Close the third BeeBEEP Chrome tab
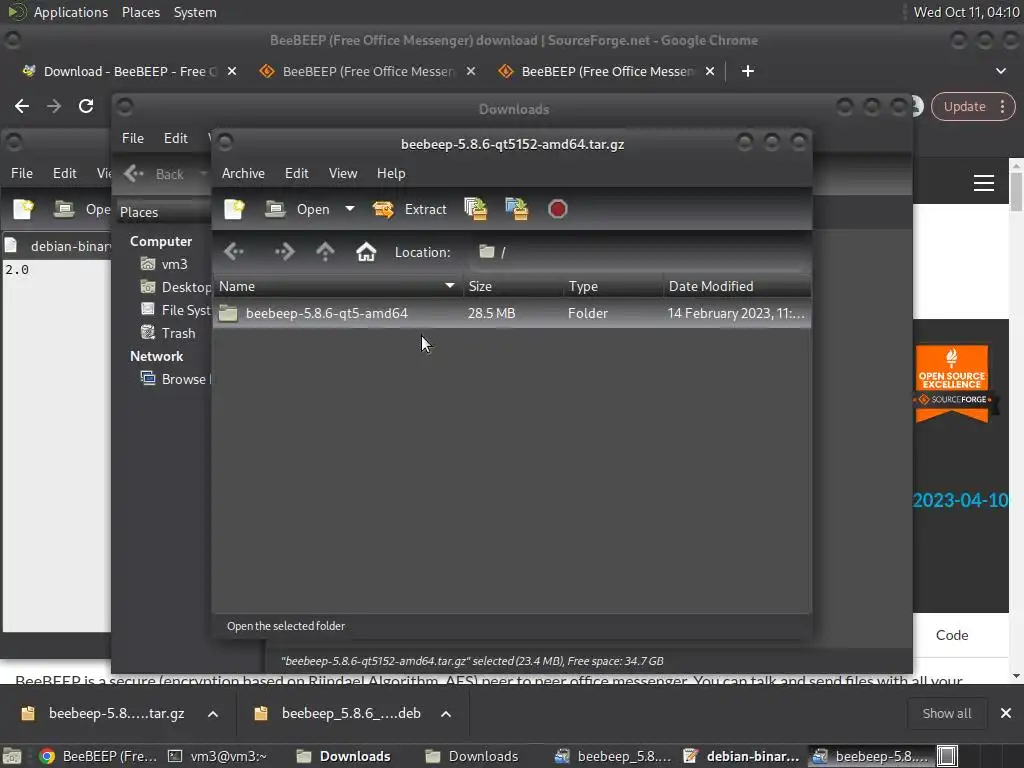Viewport: 1024px width, 768px height. point(710,71)
